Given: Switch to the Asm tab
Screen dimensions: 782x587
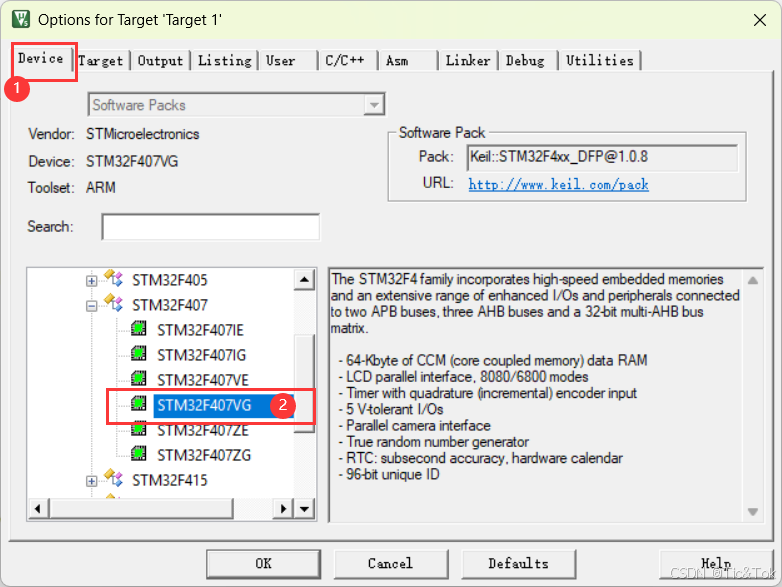Looking at the screenshot, I should tap(397, 61).
